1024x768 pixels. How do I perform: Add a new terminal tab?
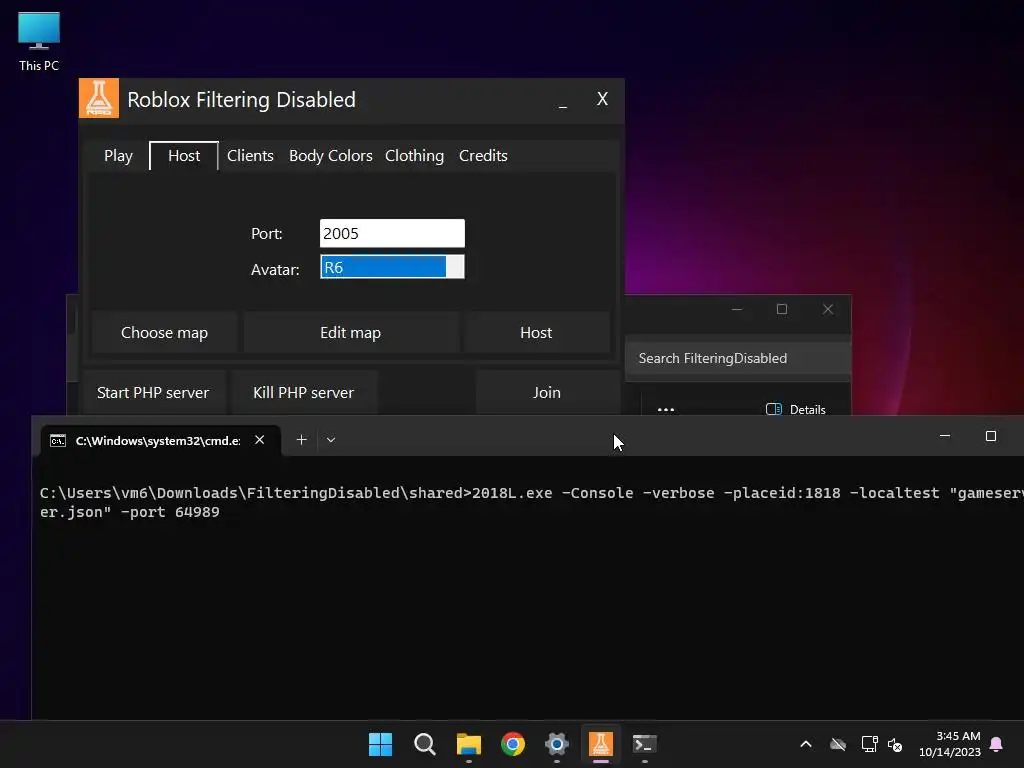[x=301, y=440]
